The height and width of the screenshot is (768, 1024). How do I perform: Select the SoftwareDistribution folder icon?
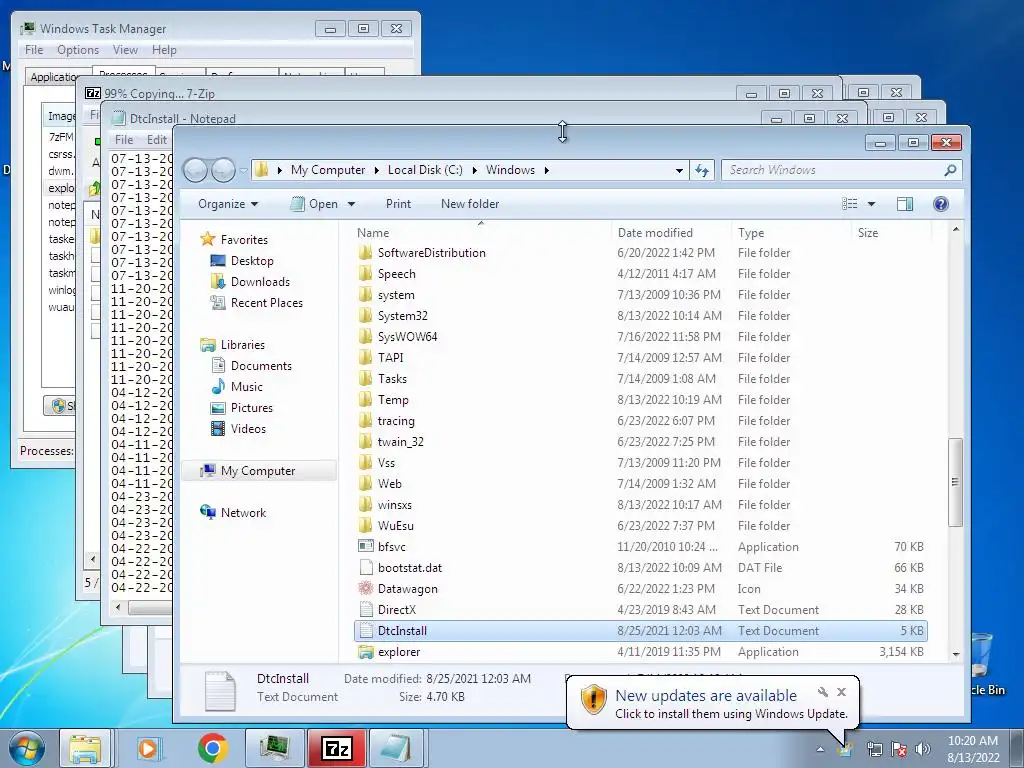[366, 253]
